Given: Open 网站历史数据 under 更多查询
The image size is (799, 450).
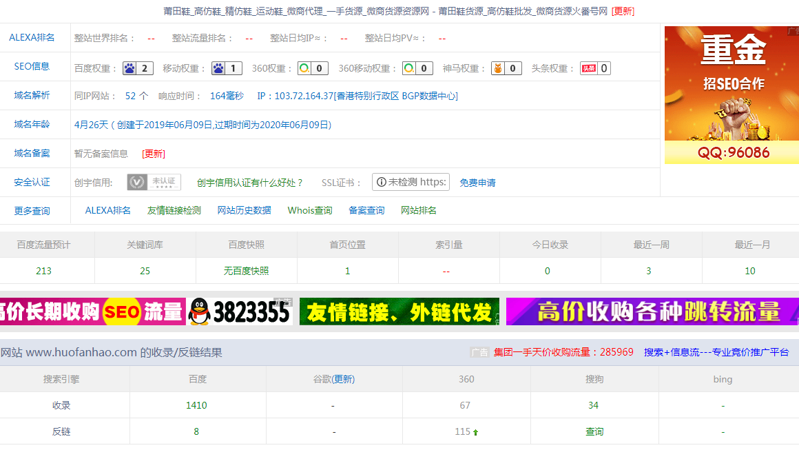Looking at the screenshot, I should click(244, 210).
